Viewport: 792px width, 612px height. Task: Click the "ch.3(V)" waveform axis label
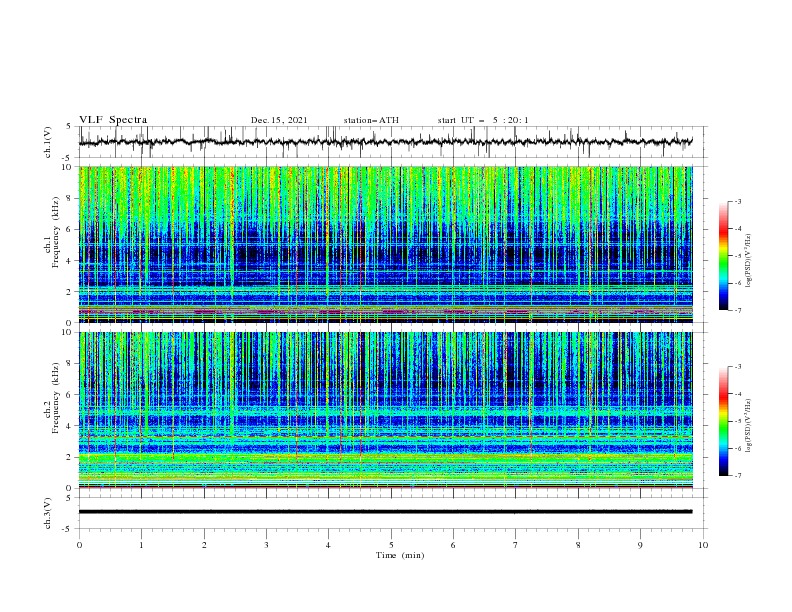pyautogui.click(x=48, y=513)
